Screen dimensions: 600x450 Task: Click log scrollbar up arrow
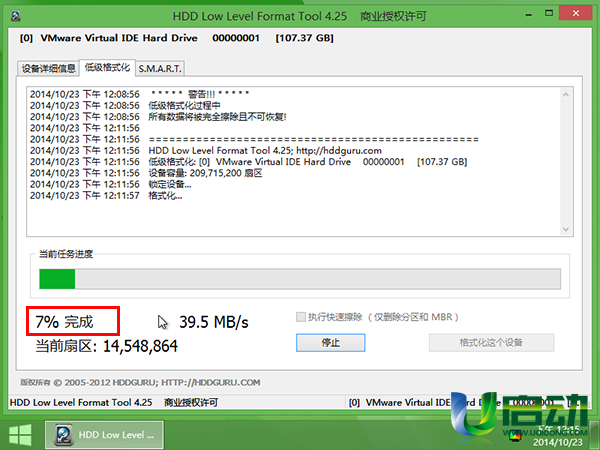click(x=566, y=95)
